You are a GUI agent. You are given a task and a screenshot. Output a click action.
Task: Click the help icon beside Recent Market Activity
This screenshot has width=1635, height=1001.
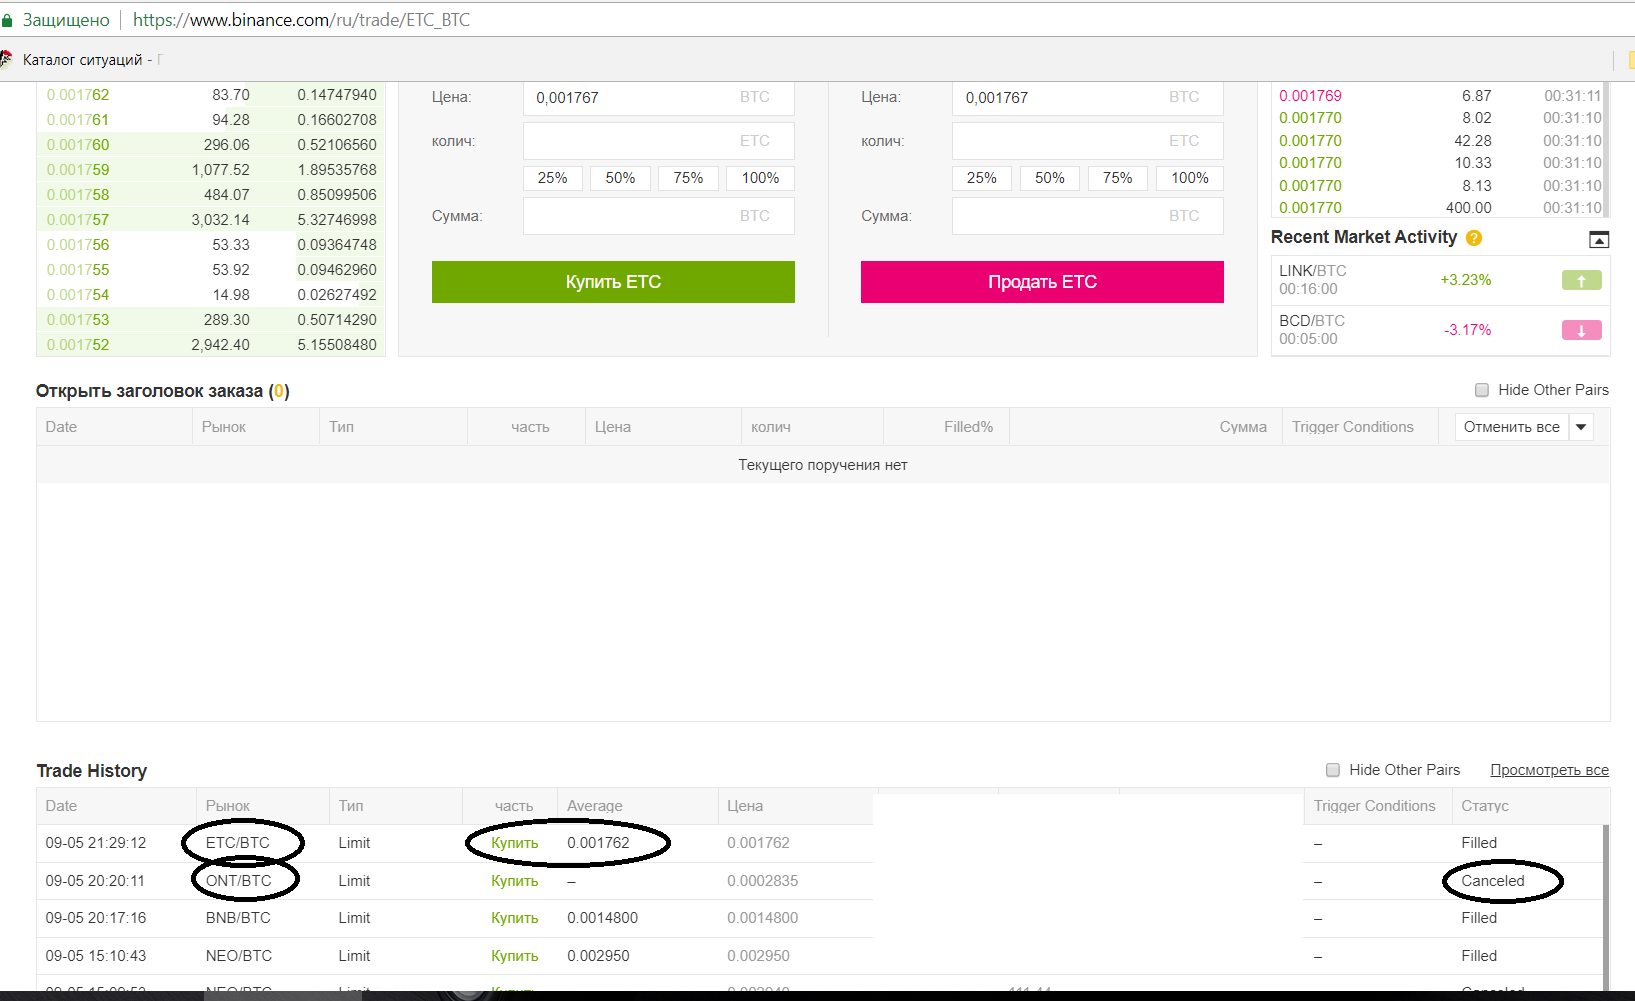1473,238
